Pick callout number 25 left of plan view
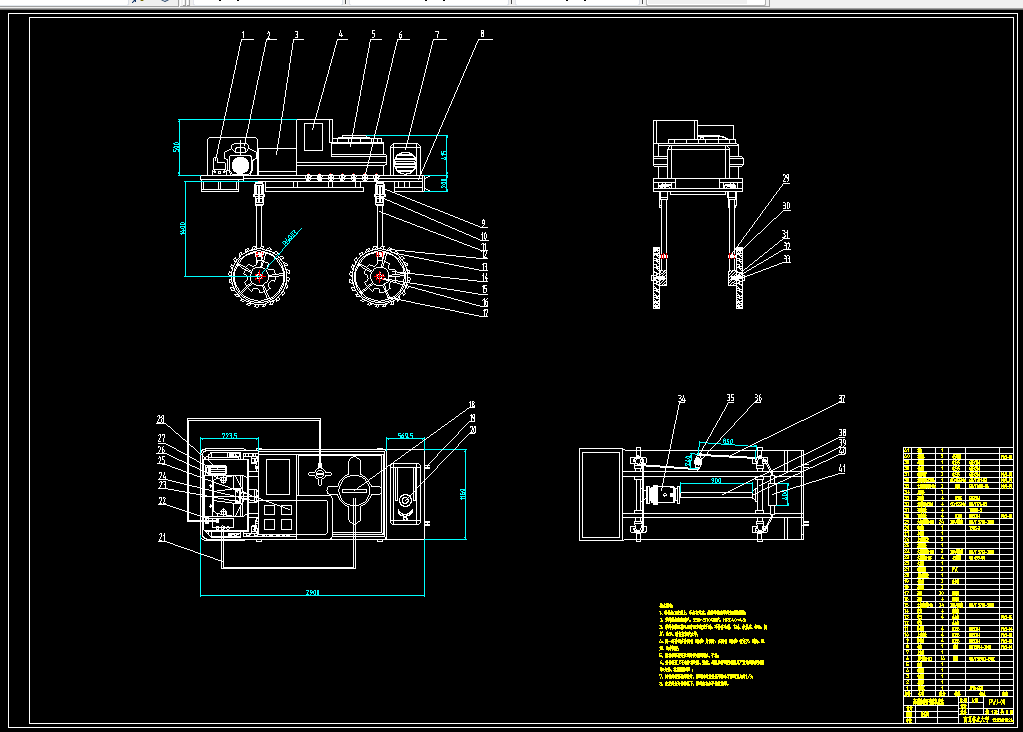 (161, 460)
